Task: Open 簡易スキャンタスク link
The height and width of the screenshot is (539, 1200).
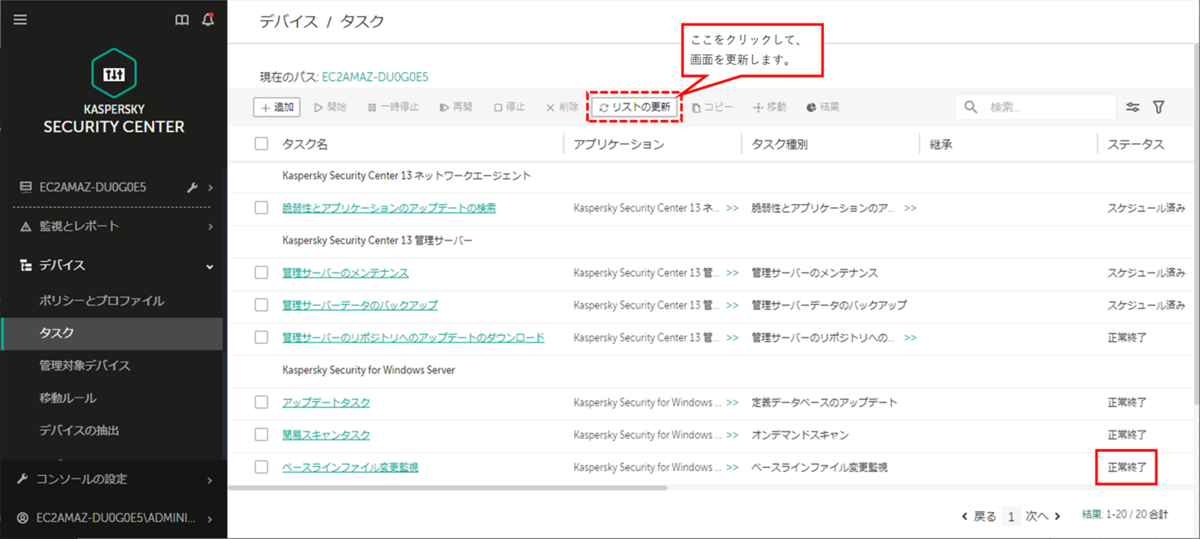Action: (326, 435)
